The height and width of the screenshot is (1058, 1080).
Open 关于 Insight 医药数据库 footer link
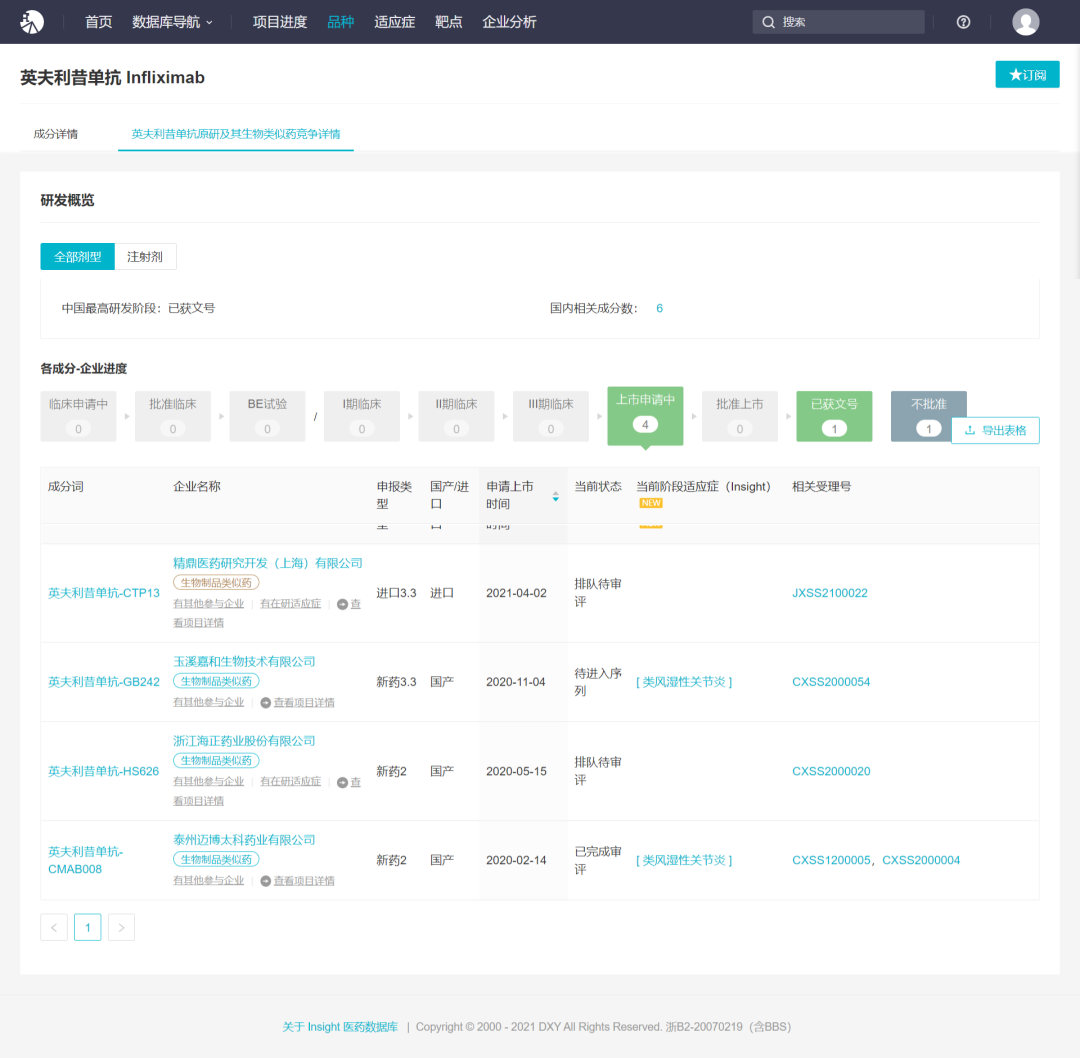click(x=340, y=1027)
